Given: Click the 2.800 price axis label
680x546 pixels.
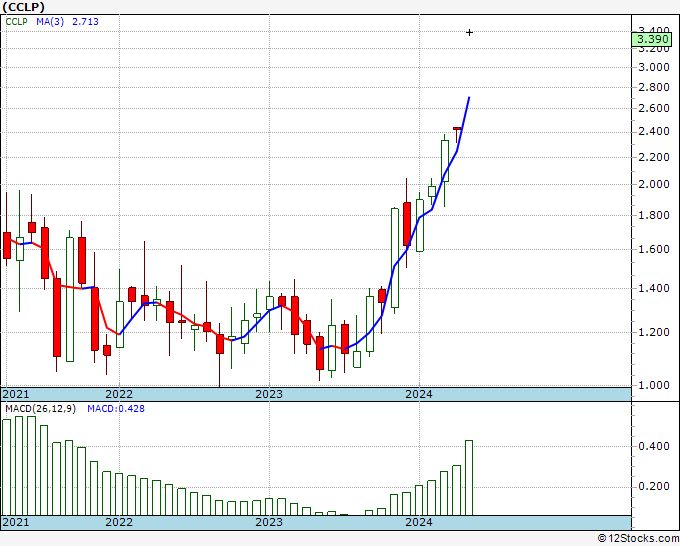Looking at the screenshot, I should tap(654, 87).
